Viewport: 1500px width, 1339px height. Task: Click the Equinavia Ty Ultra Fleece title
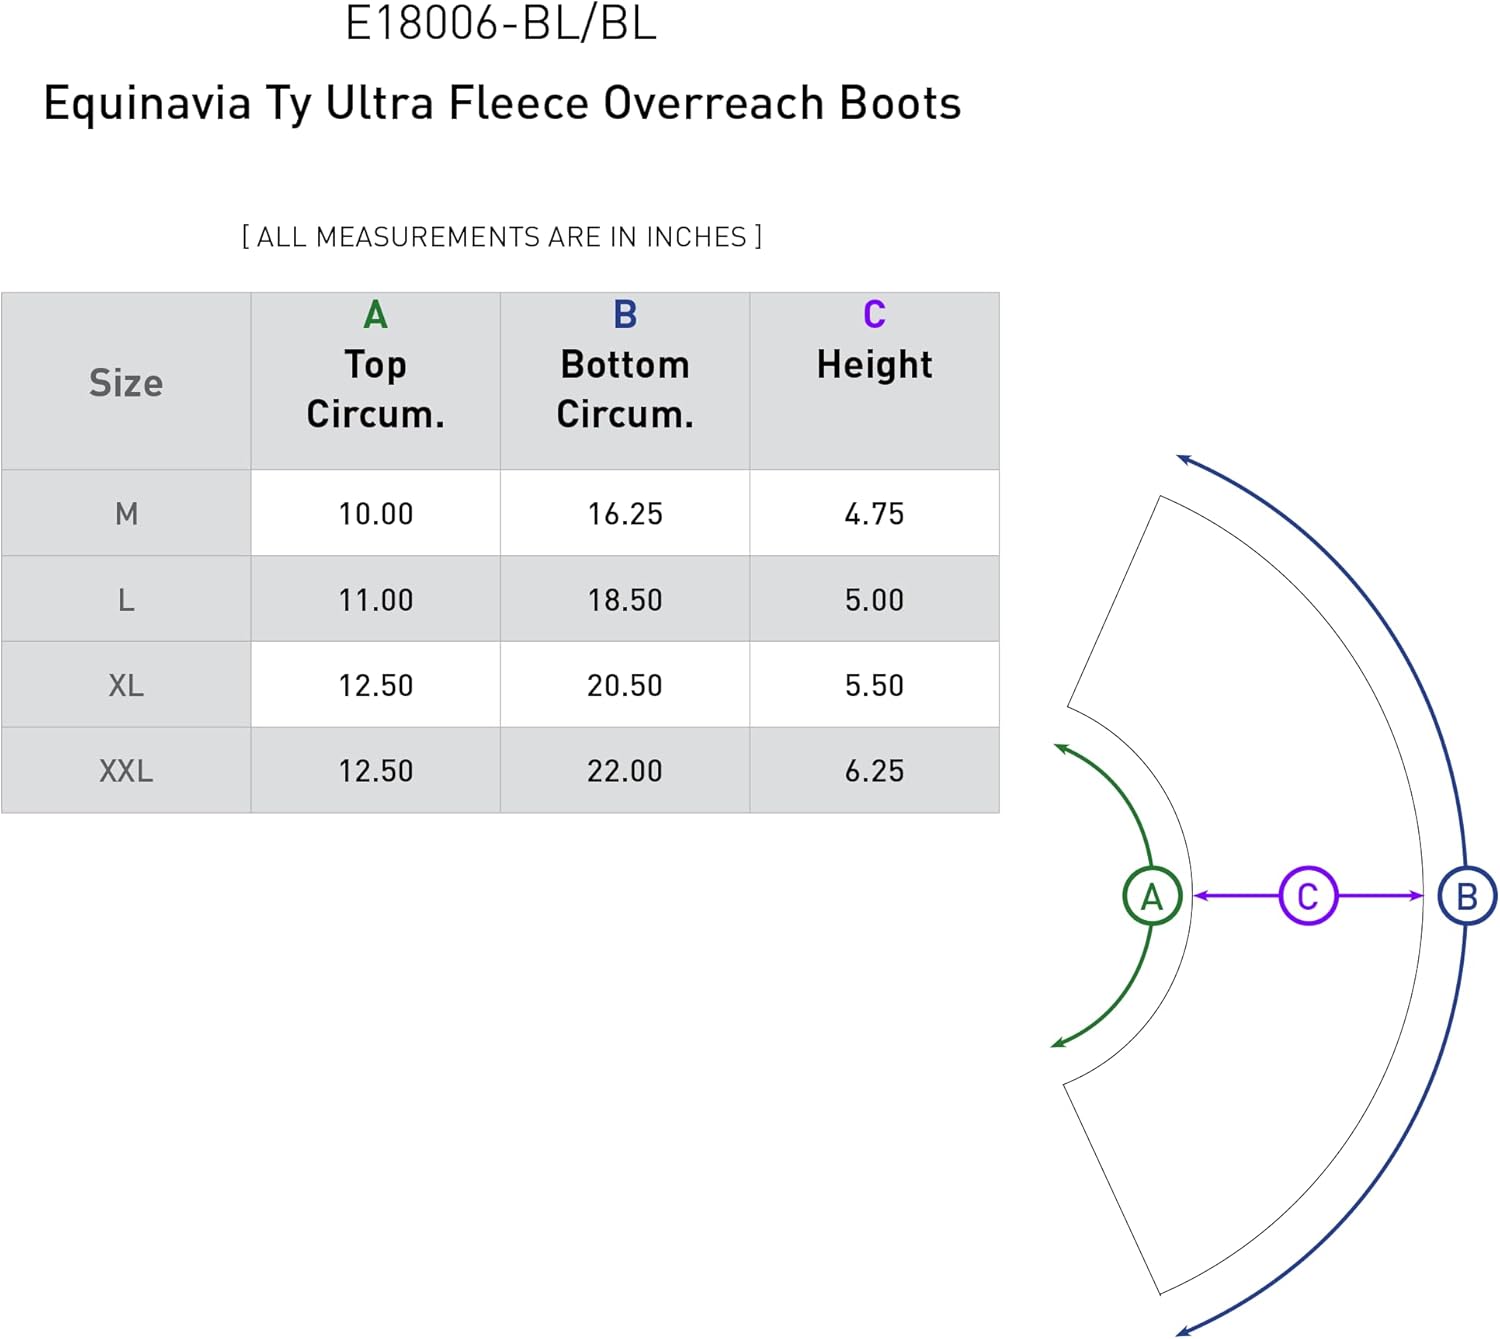(x=502, y=104)
